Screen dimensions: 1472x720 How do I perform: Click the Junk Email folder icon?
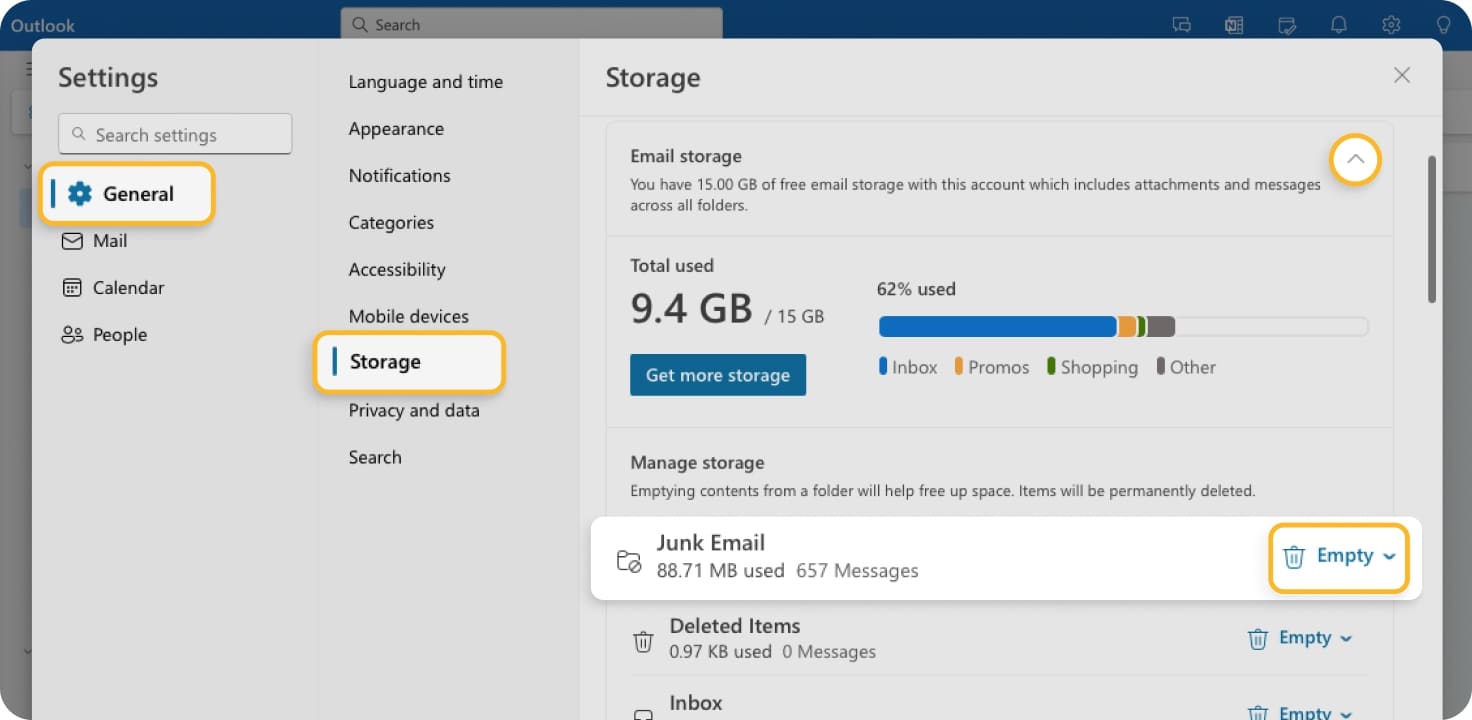point(629,562)
